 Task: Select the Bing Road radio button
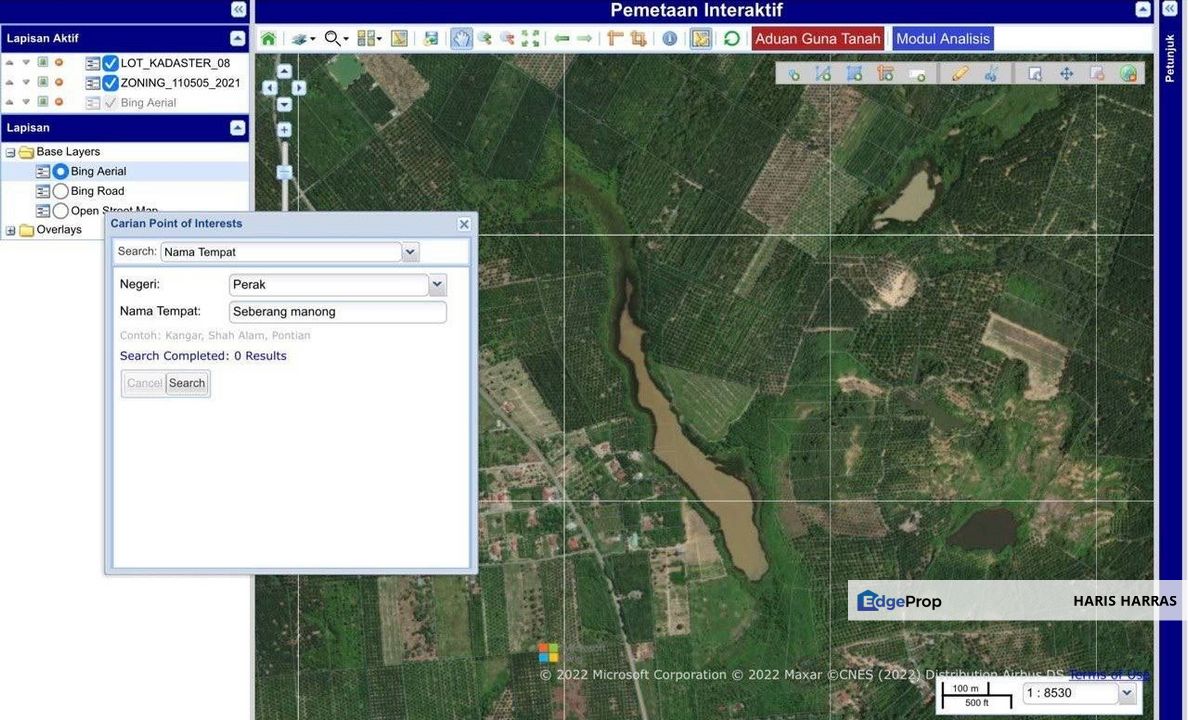tap(60, 191)
